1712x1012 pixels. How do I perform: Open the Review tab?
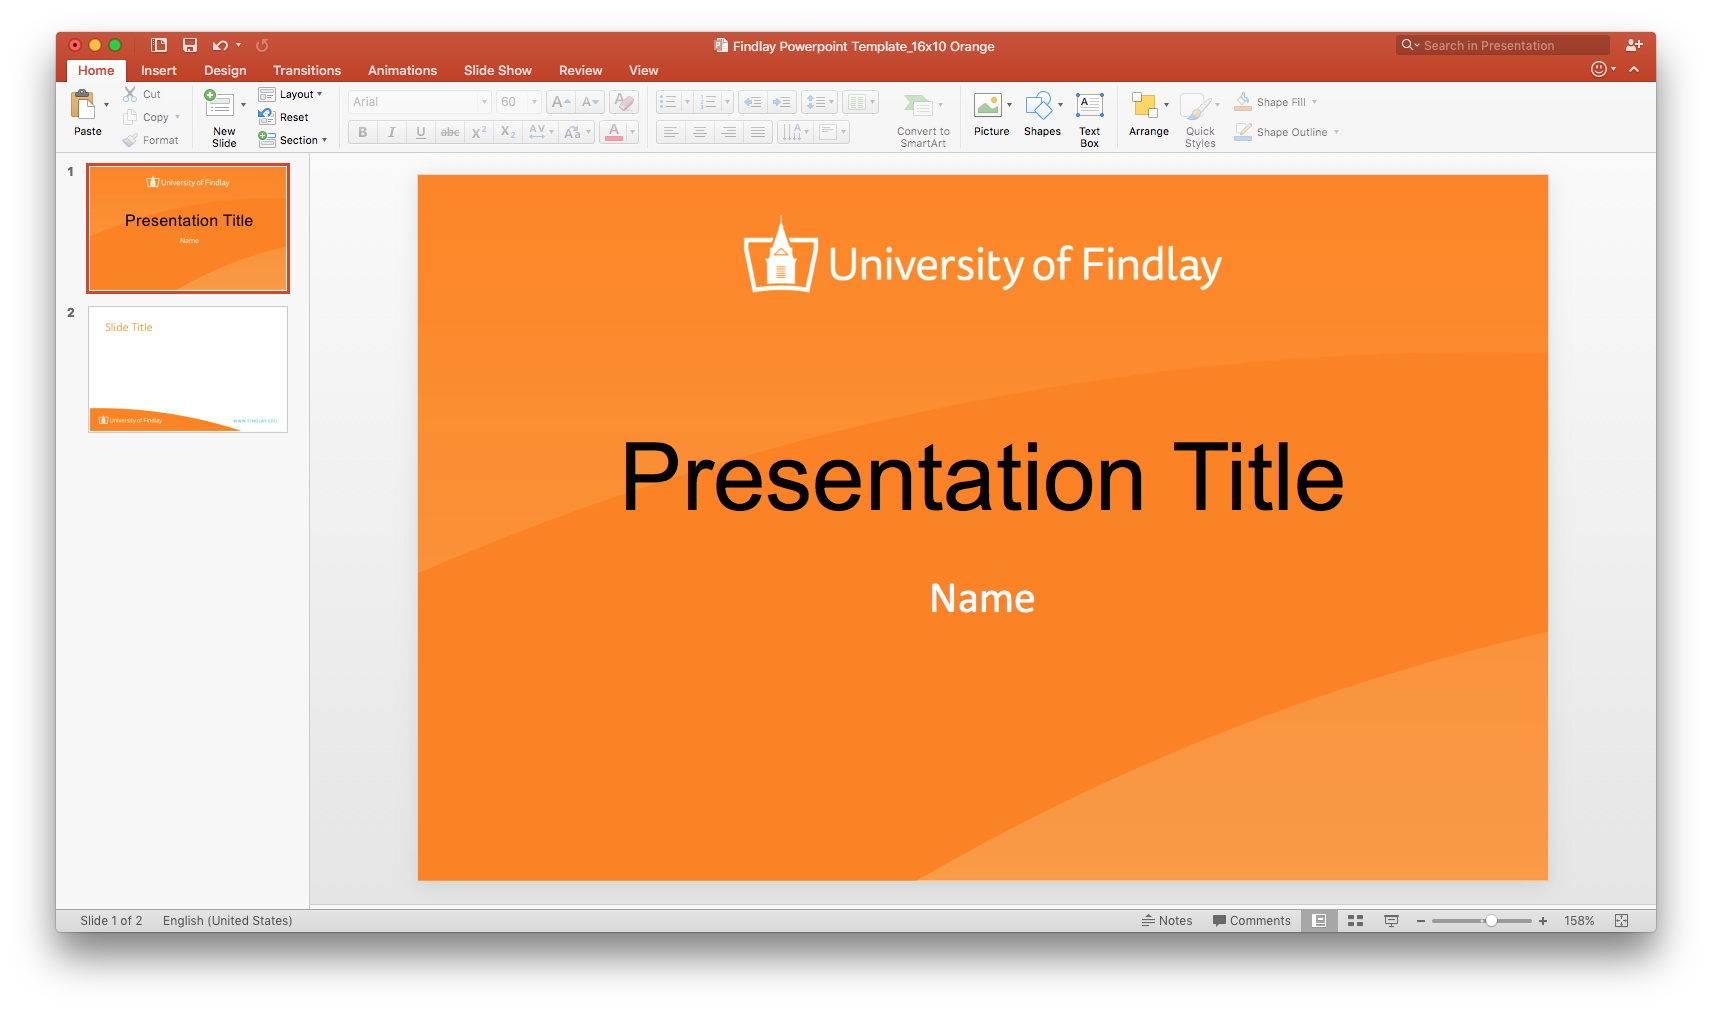pyautogui.click(x=580, y=70)
